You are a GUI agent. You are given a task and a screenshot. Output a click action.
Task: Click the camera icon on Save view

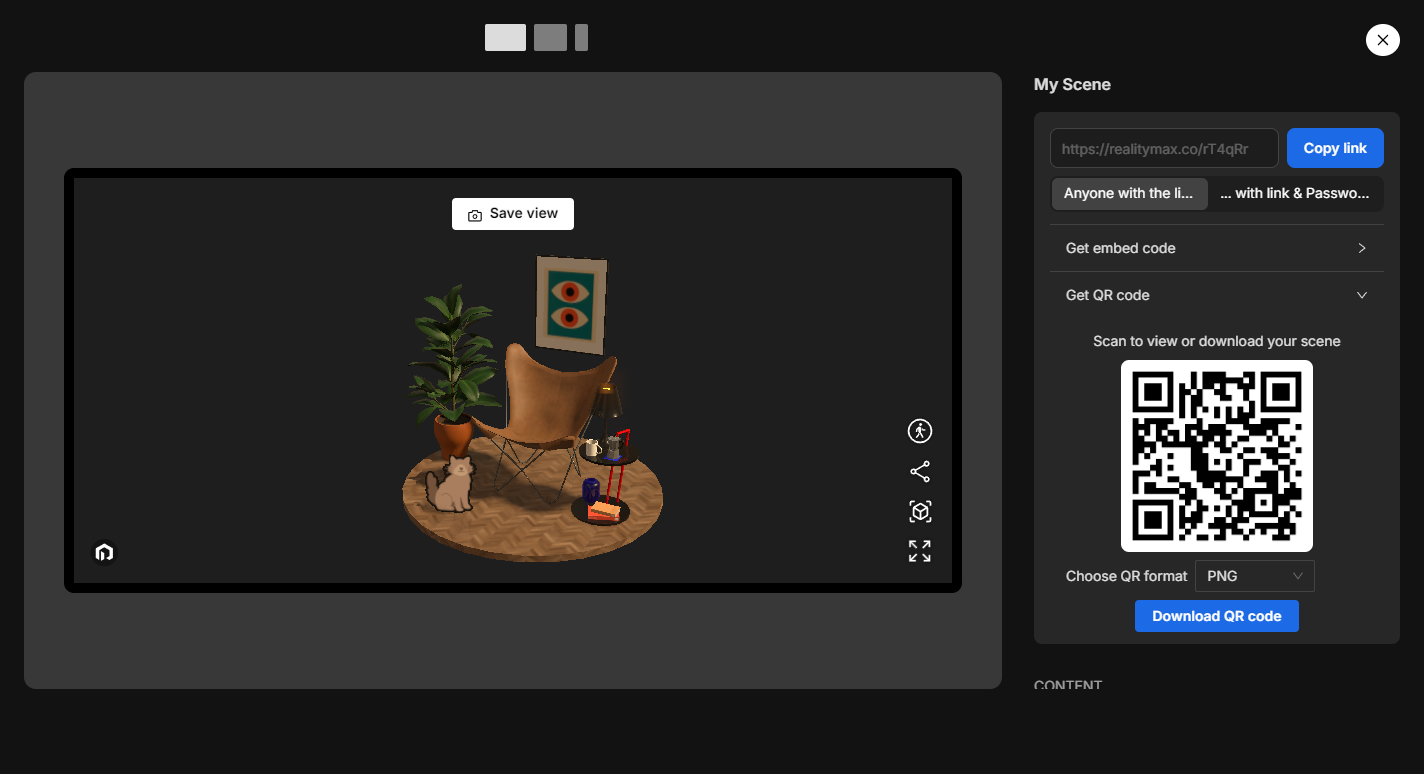(474, 214)
